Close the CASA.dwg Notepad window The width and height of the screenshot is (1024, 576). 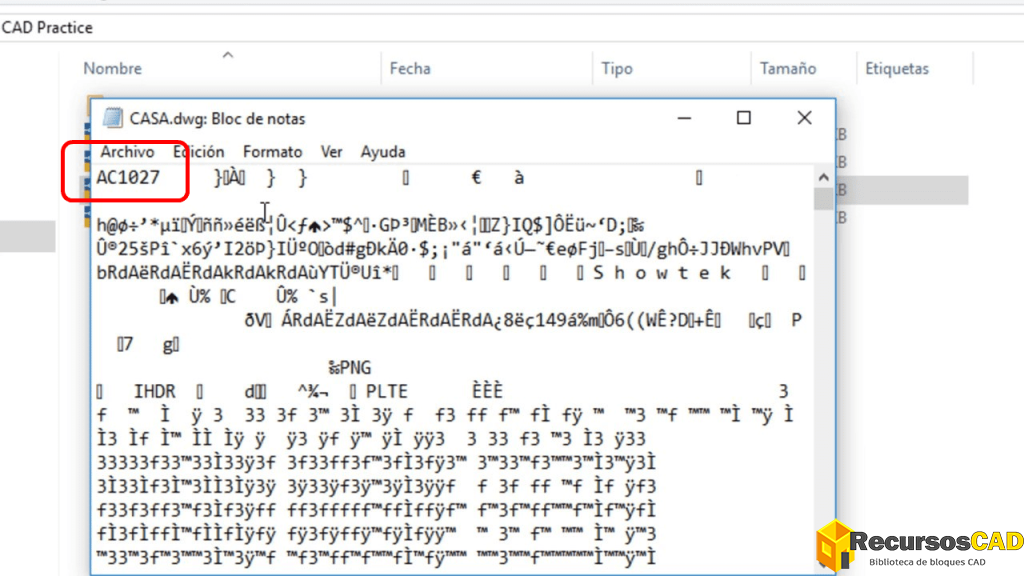804,118
